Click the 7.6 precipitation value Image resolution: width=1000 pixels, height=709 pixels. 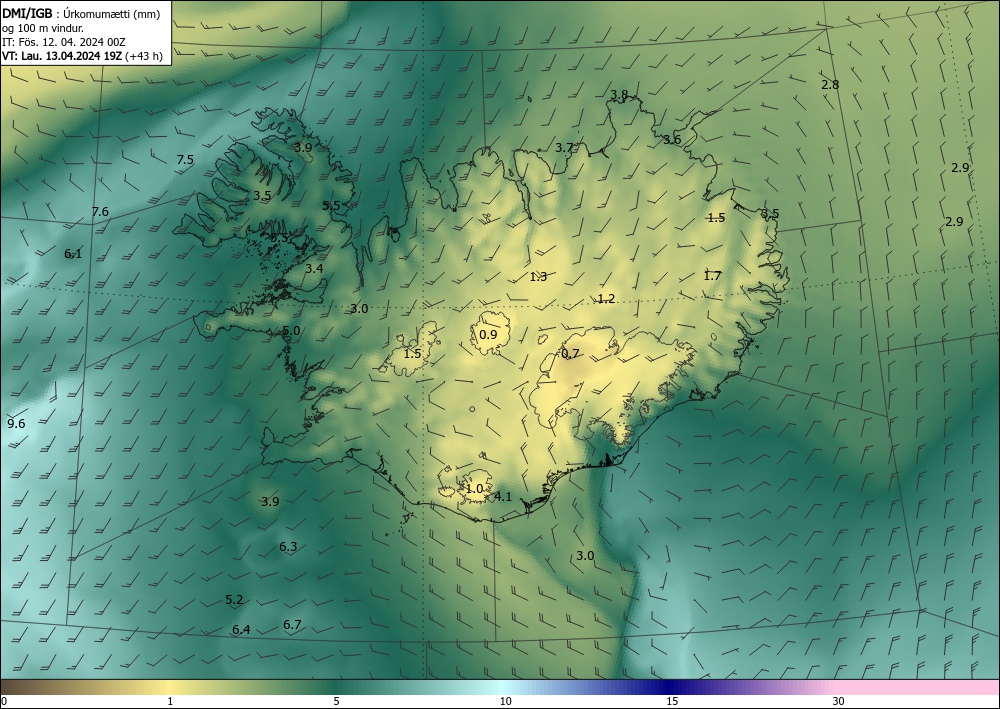(x=100, y=212)
